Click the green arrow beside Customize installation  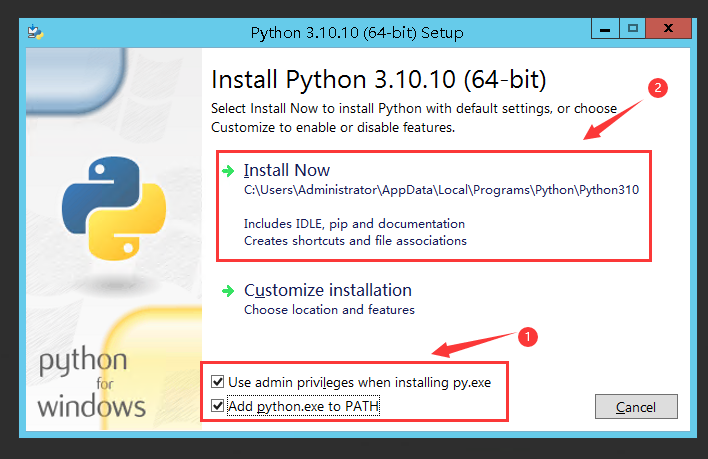pyautogui.click(x=229, y=291)
